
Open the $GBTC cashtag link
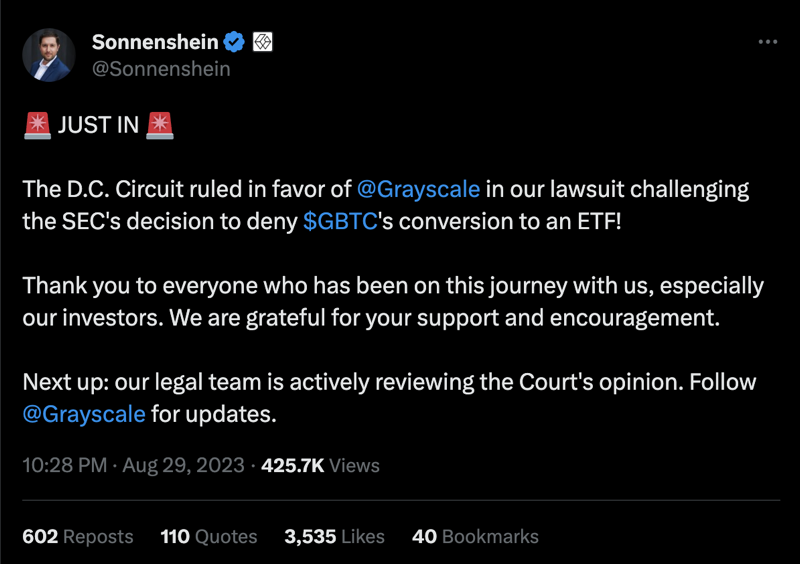340,221
